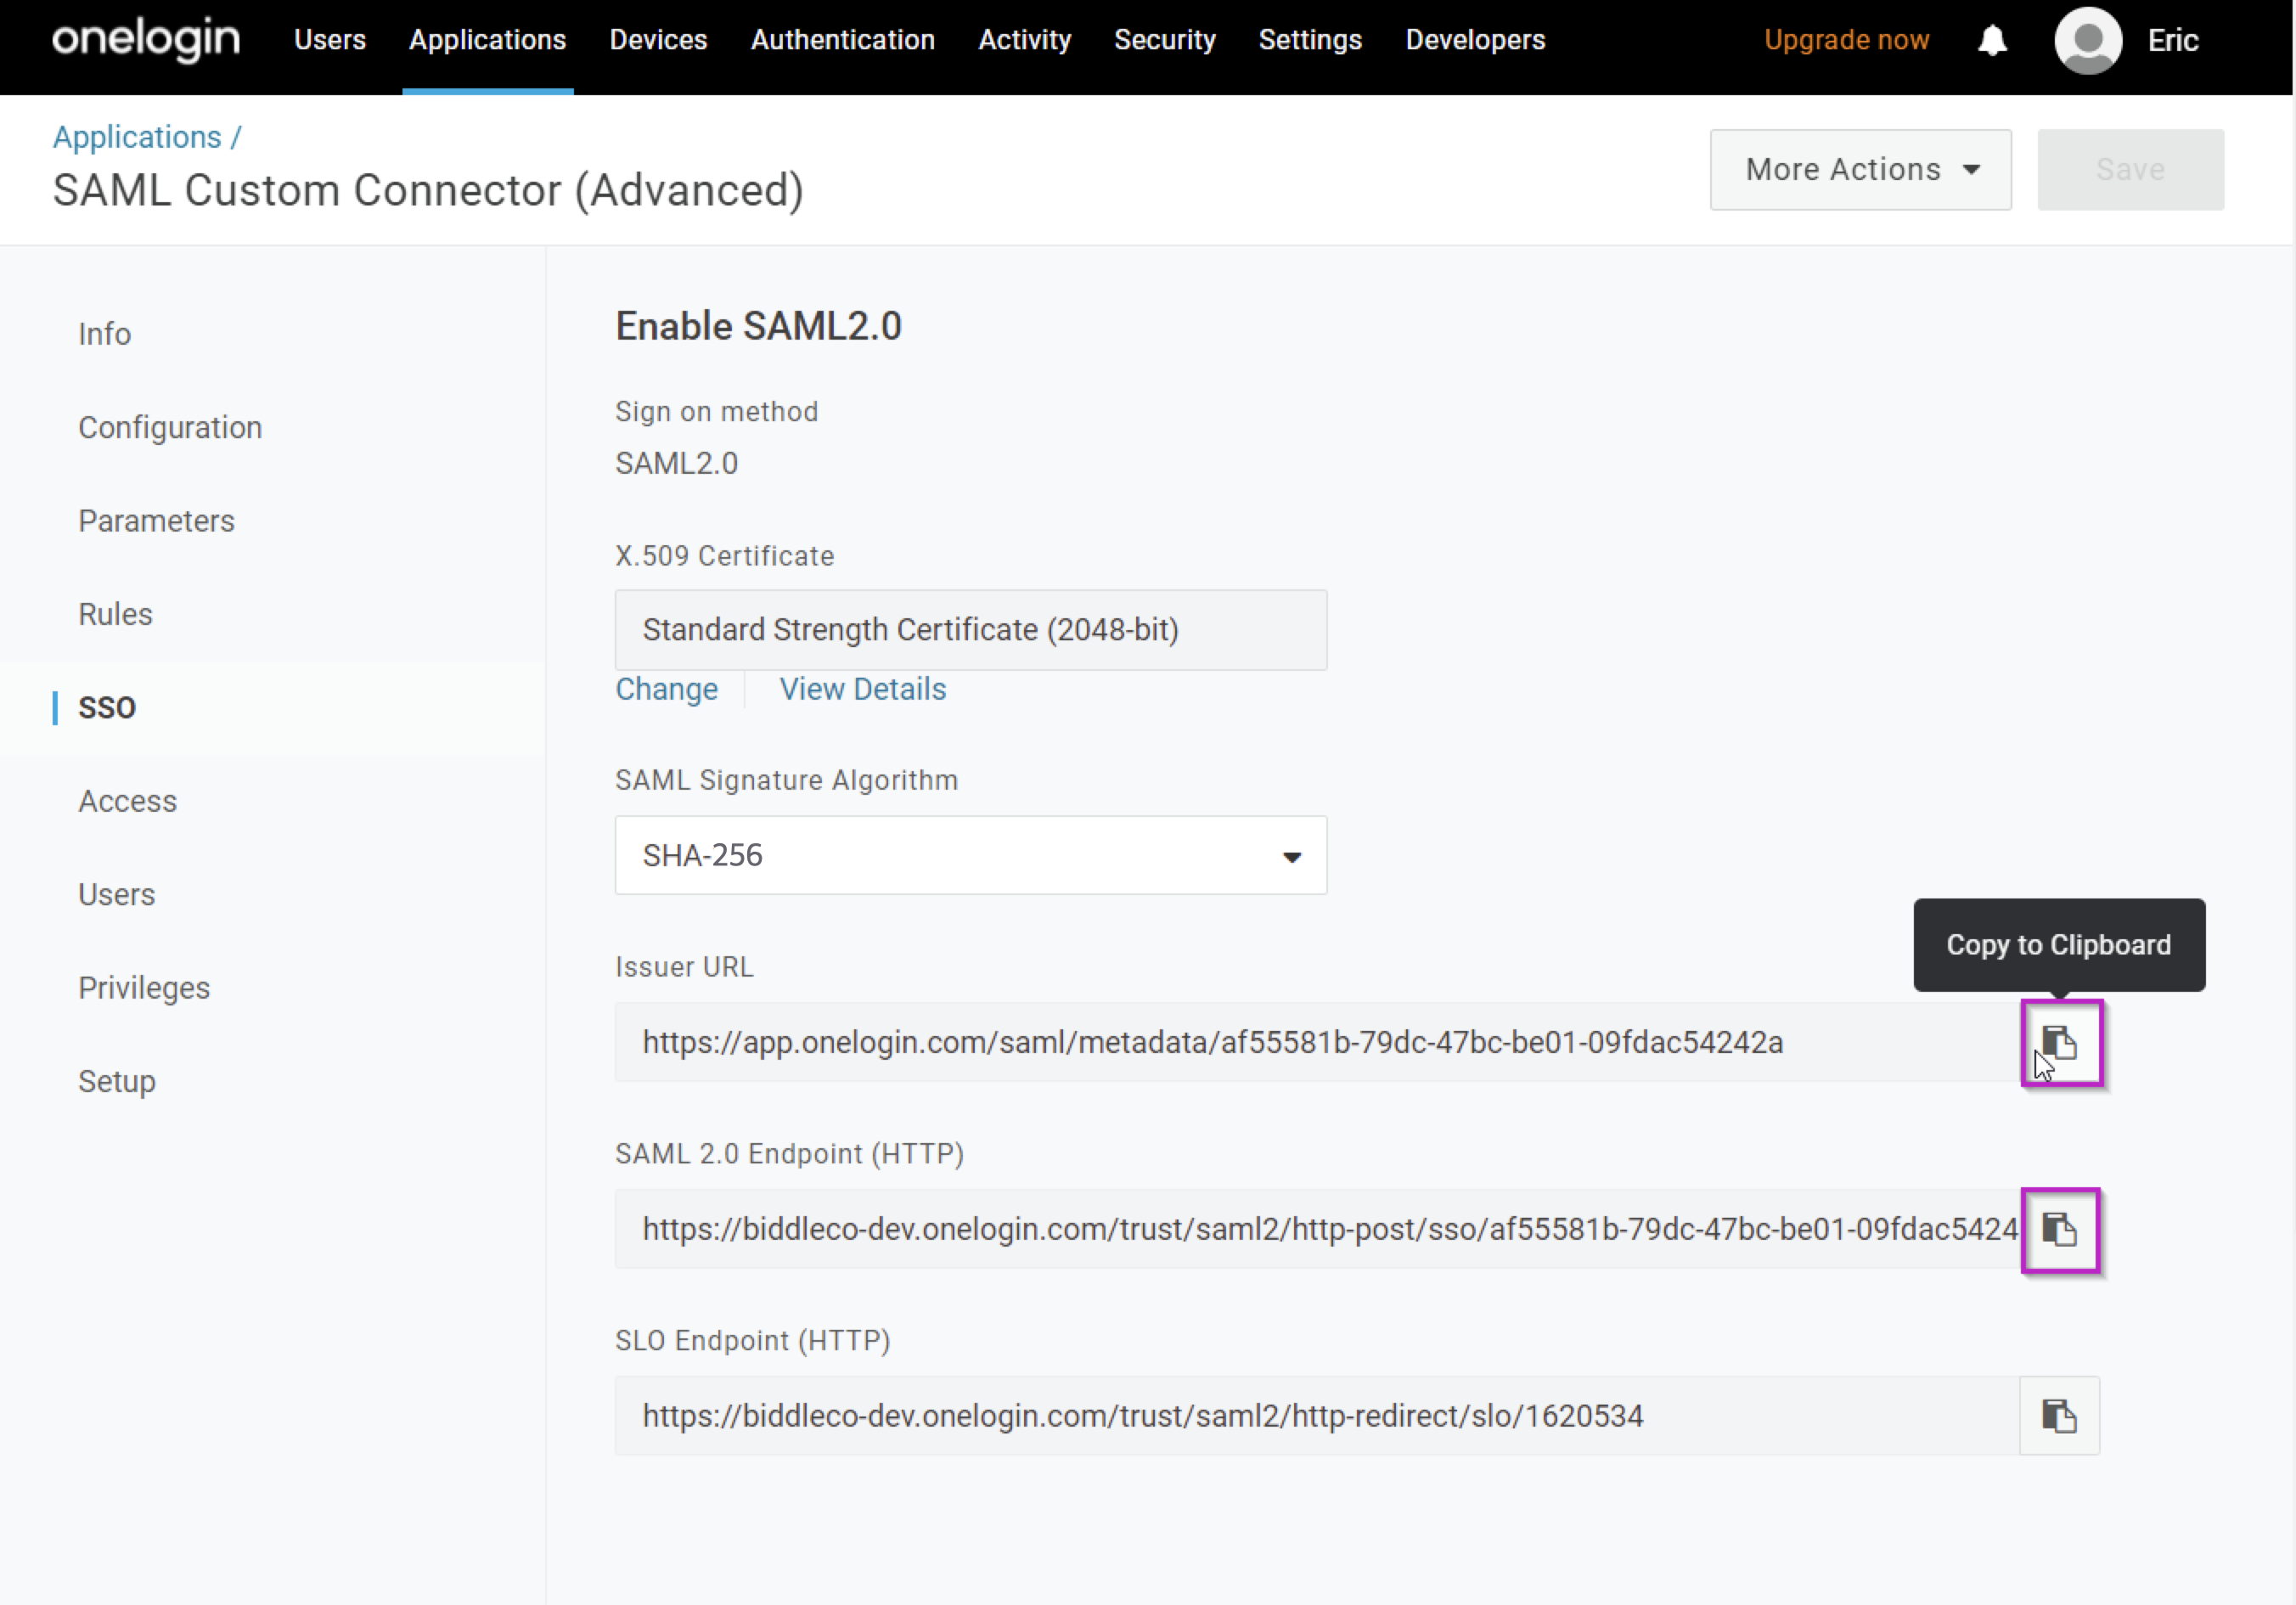Screen dimensions: 2296x1605
Task: Copy the SLO Endpoint URL
Action: coord(2059,1416)
